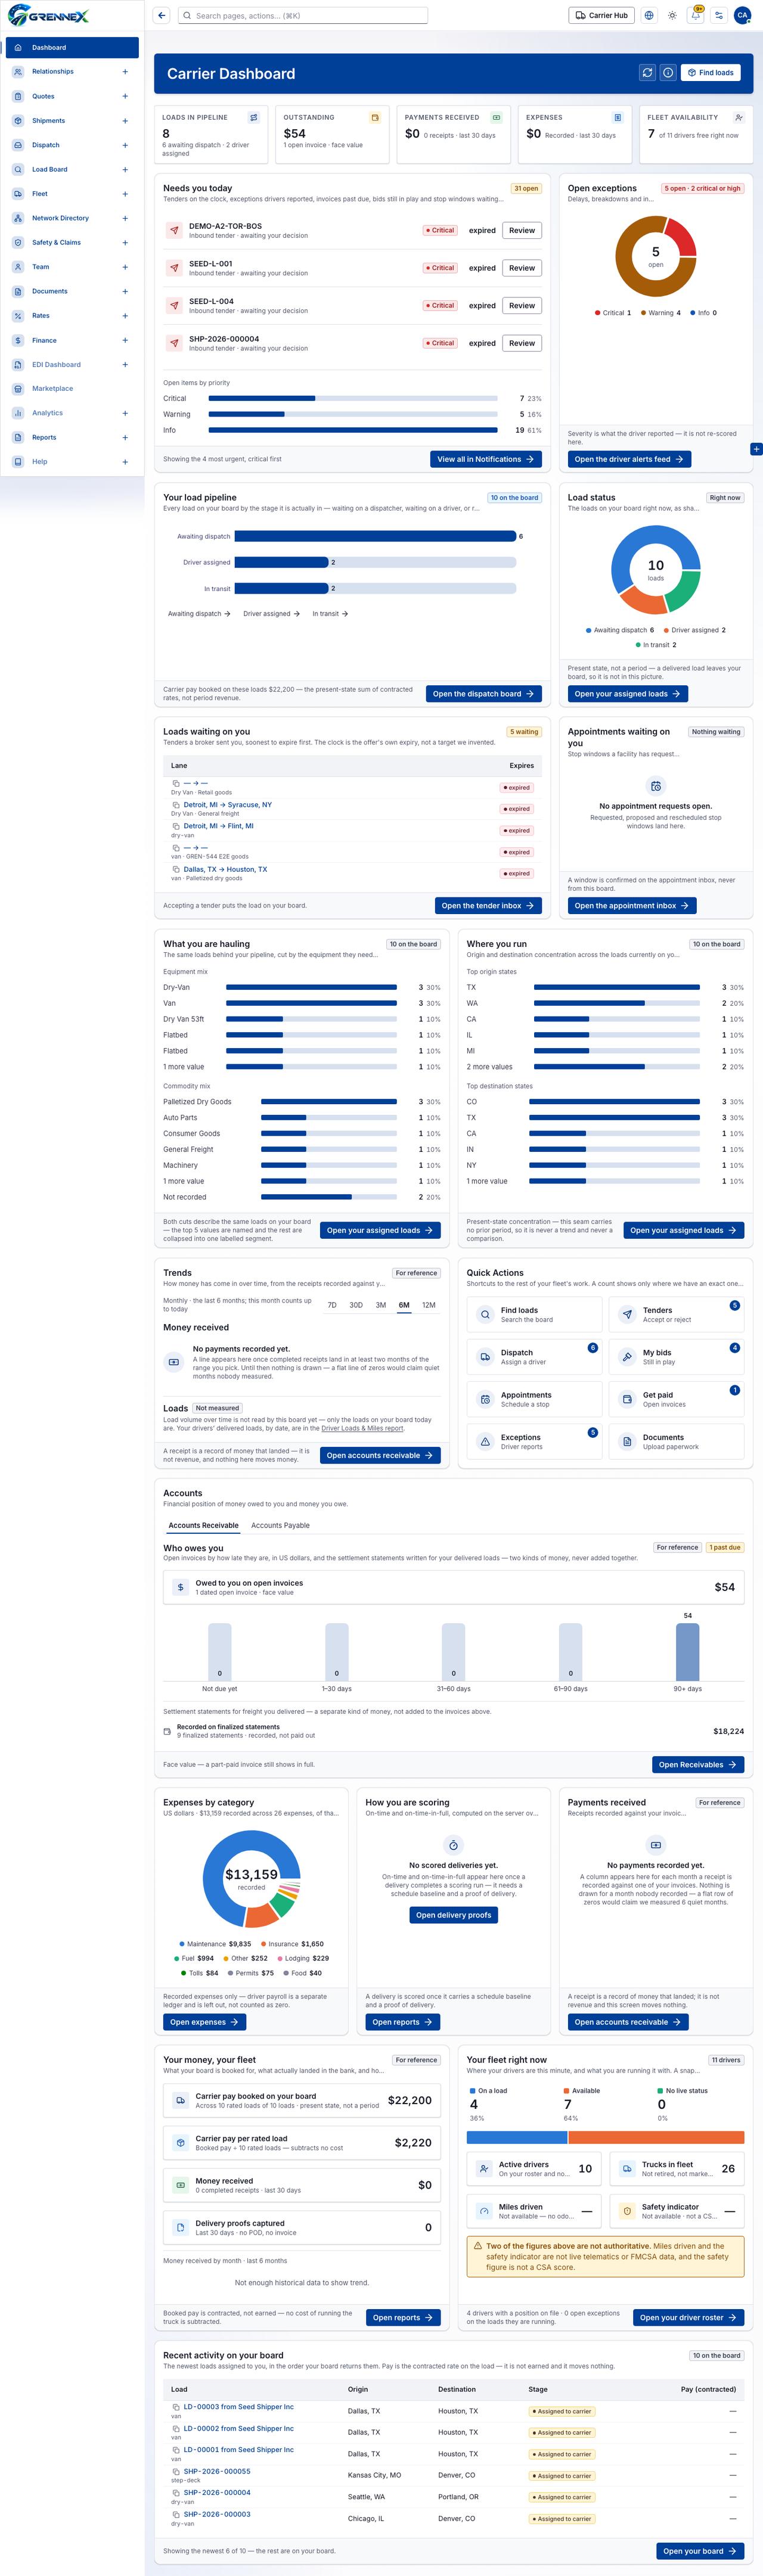The width and height of the screenshot is (763, 2576).
Task: Open the display settings sliders icon
Action: (718, 15)
